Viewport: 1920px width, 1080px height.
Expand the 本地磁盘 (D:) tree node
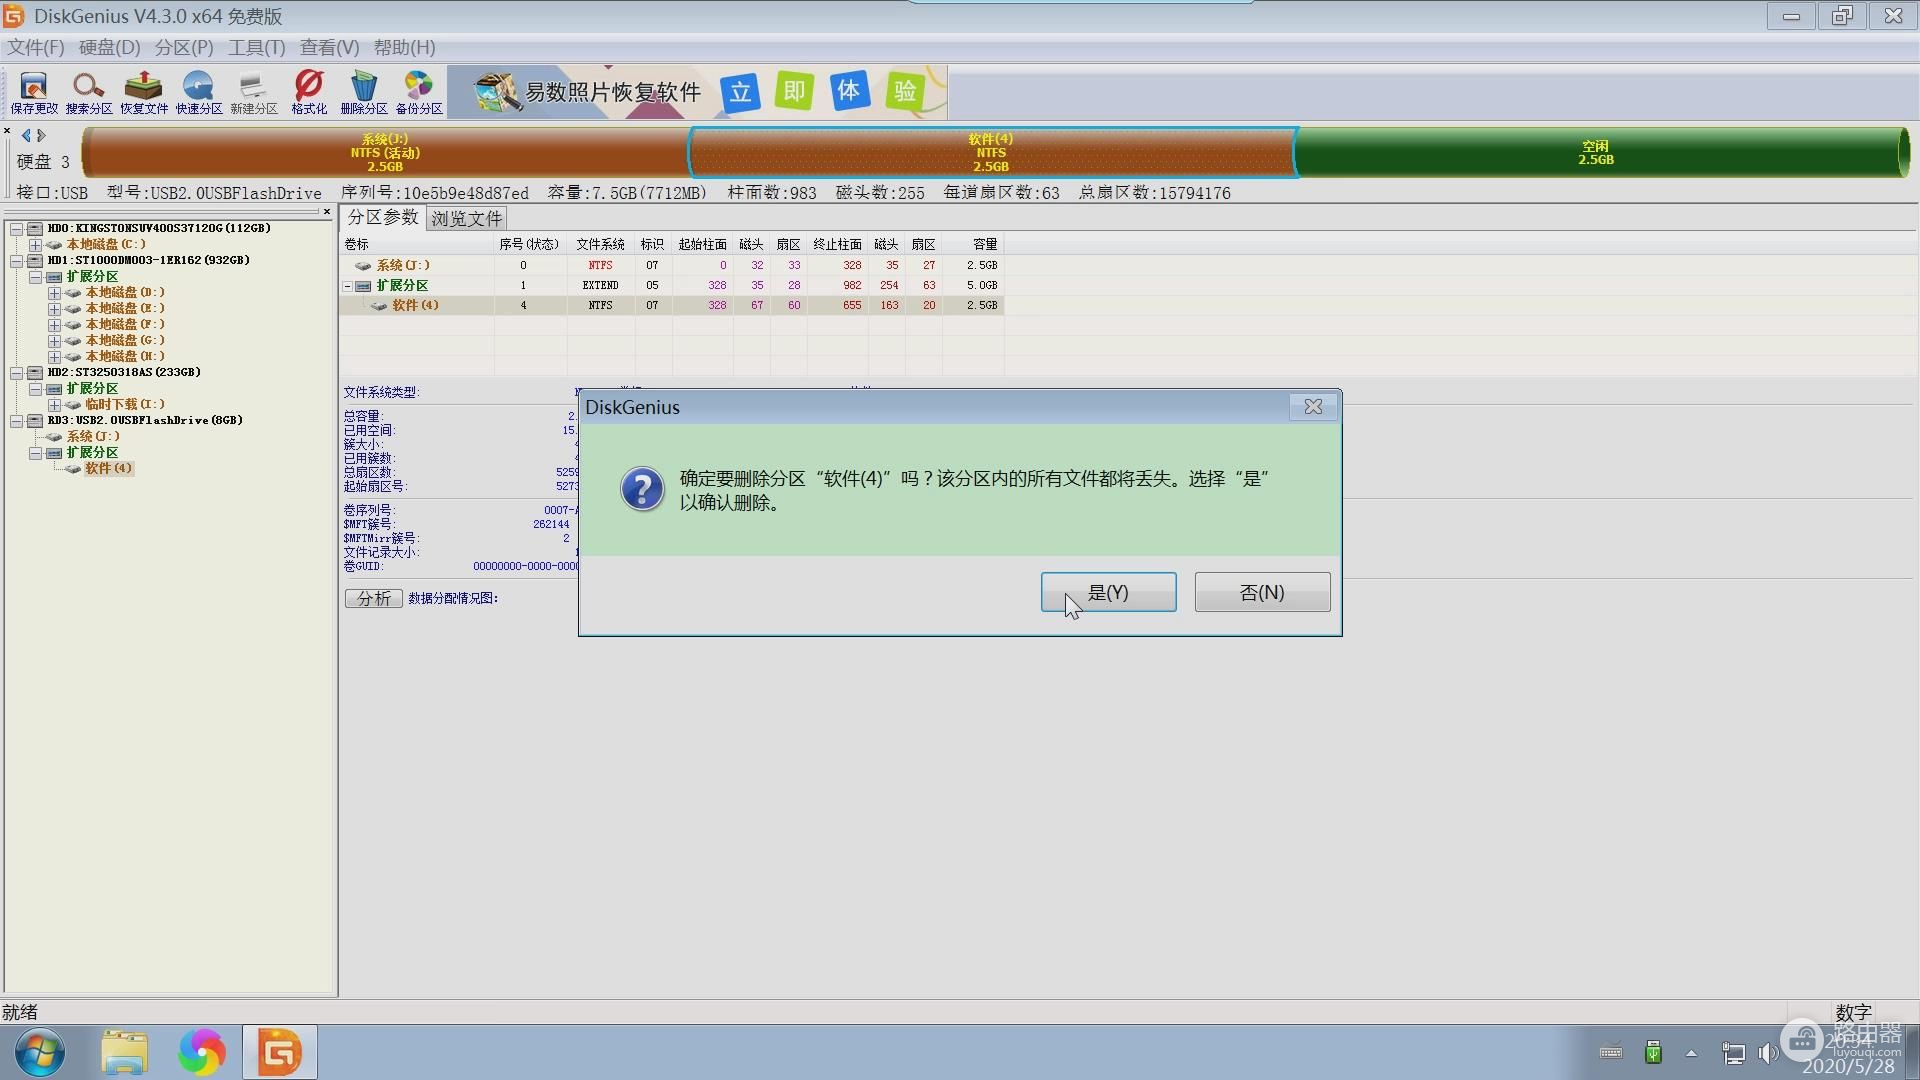click(x=54, y=293)
